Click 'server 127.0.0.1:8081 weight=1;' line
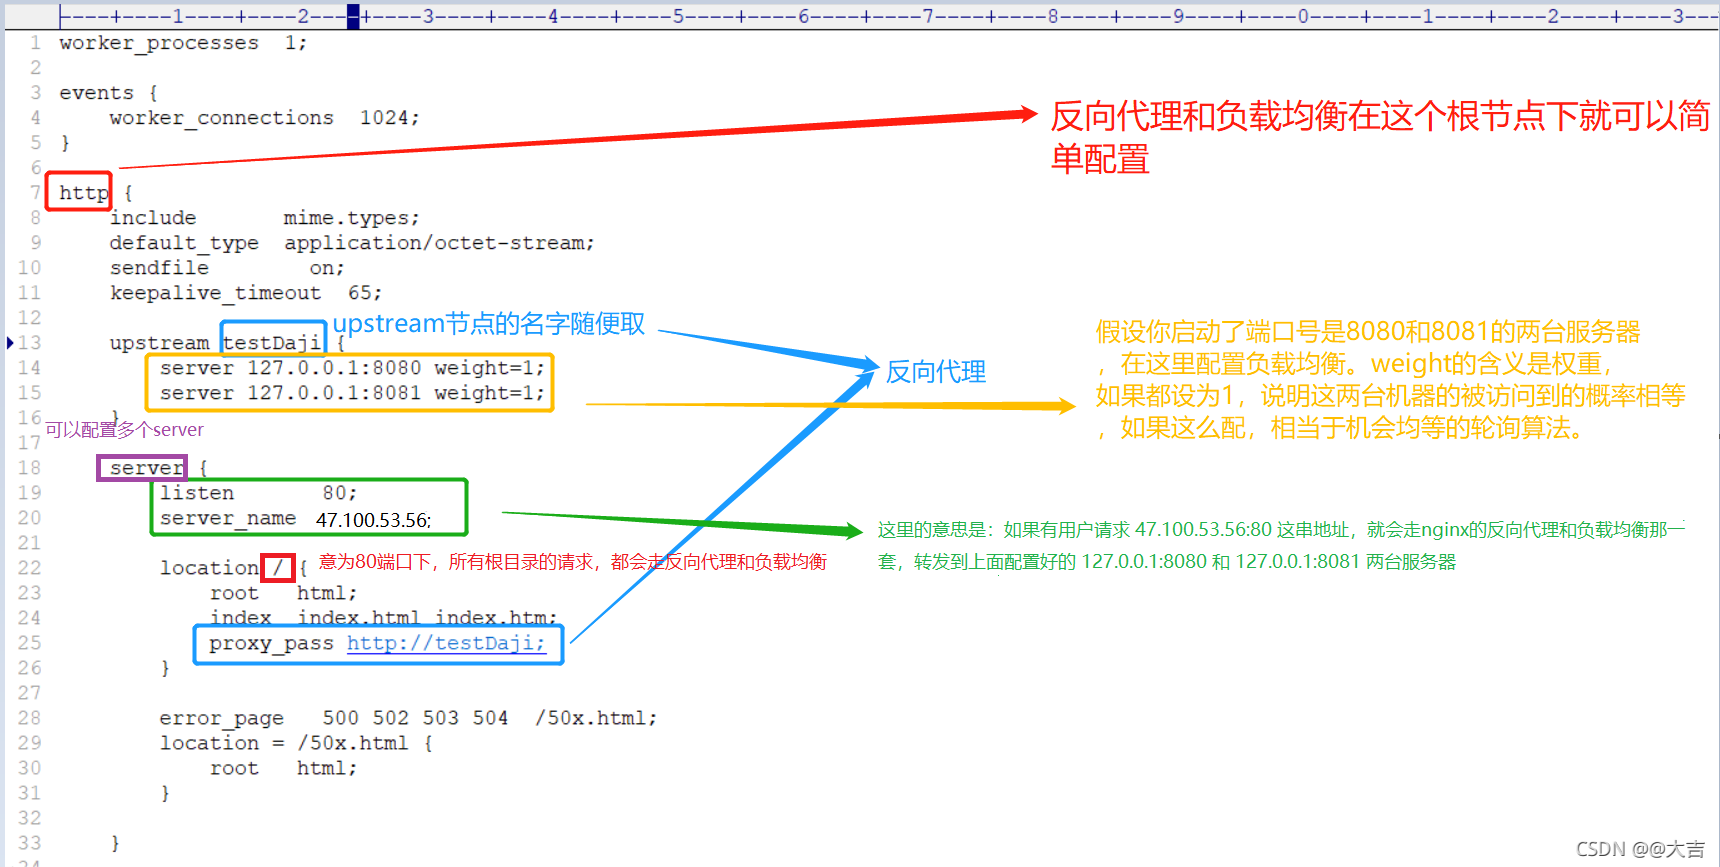The image size is (1720, 867). point(352,393)
